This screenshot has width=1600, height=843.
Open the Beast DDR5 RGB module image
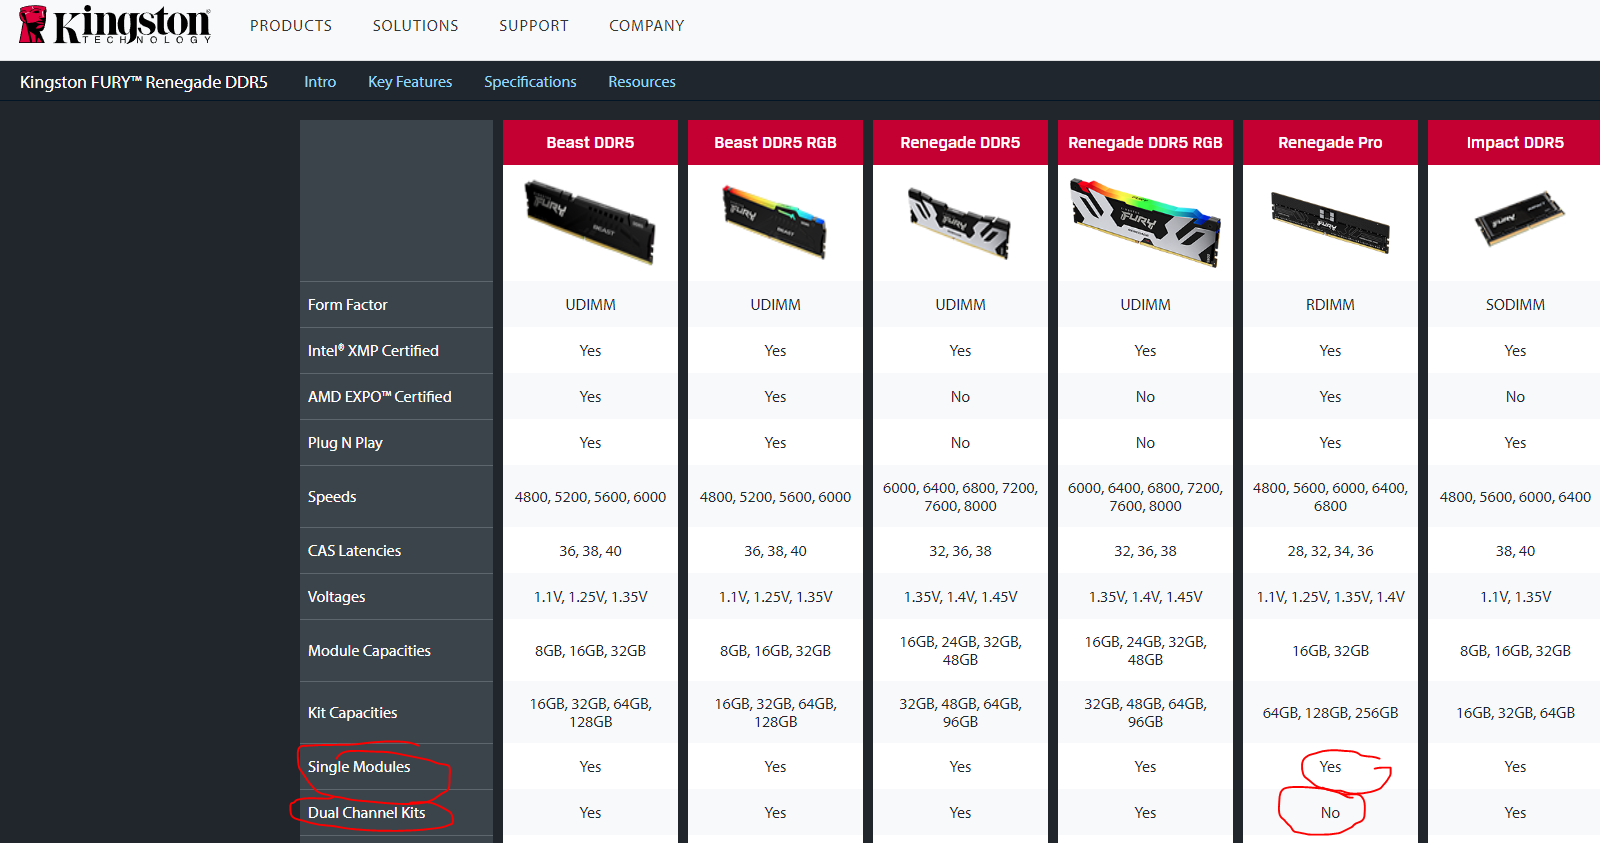775,221
